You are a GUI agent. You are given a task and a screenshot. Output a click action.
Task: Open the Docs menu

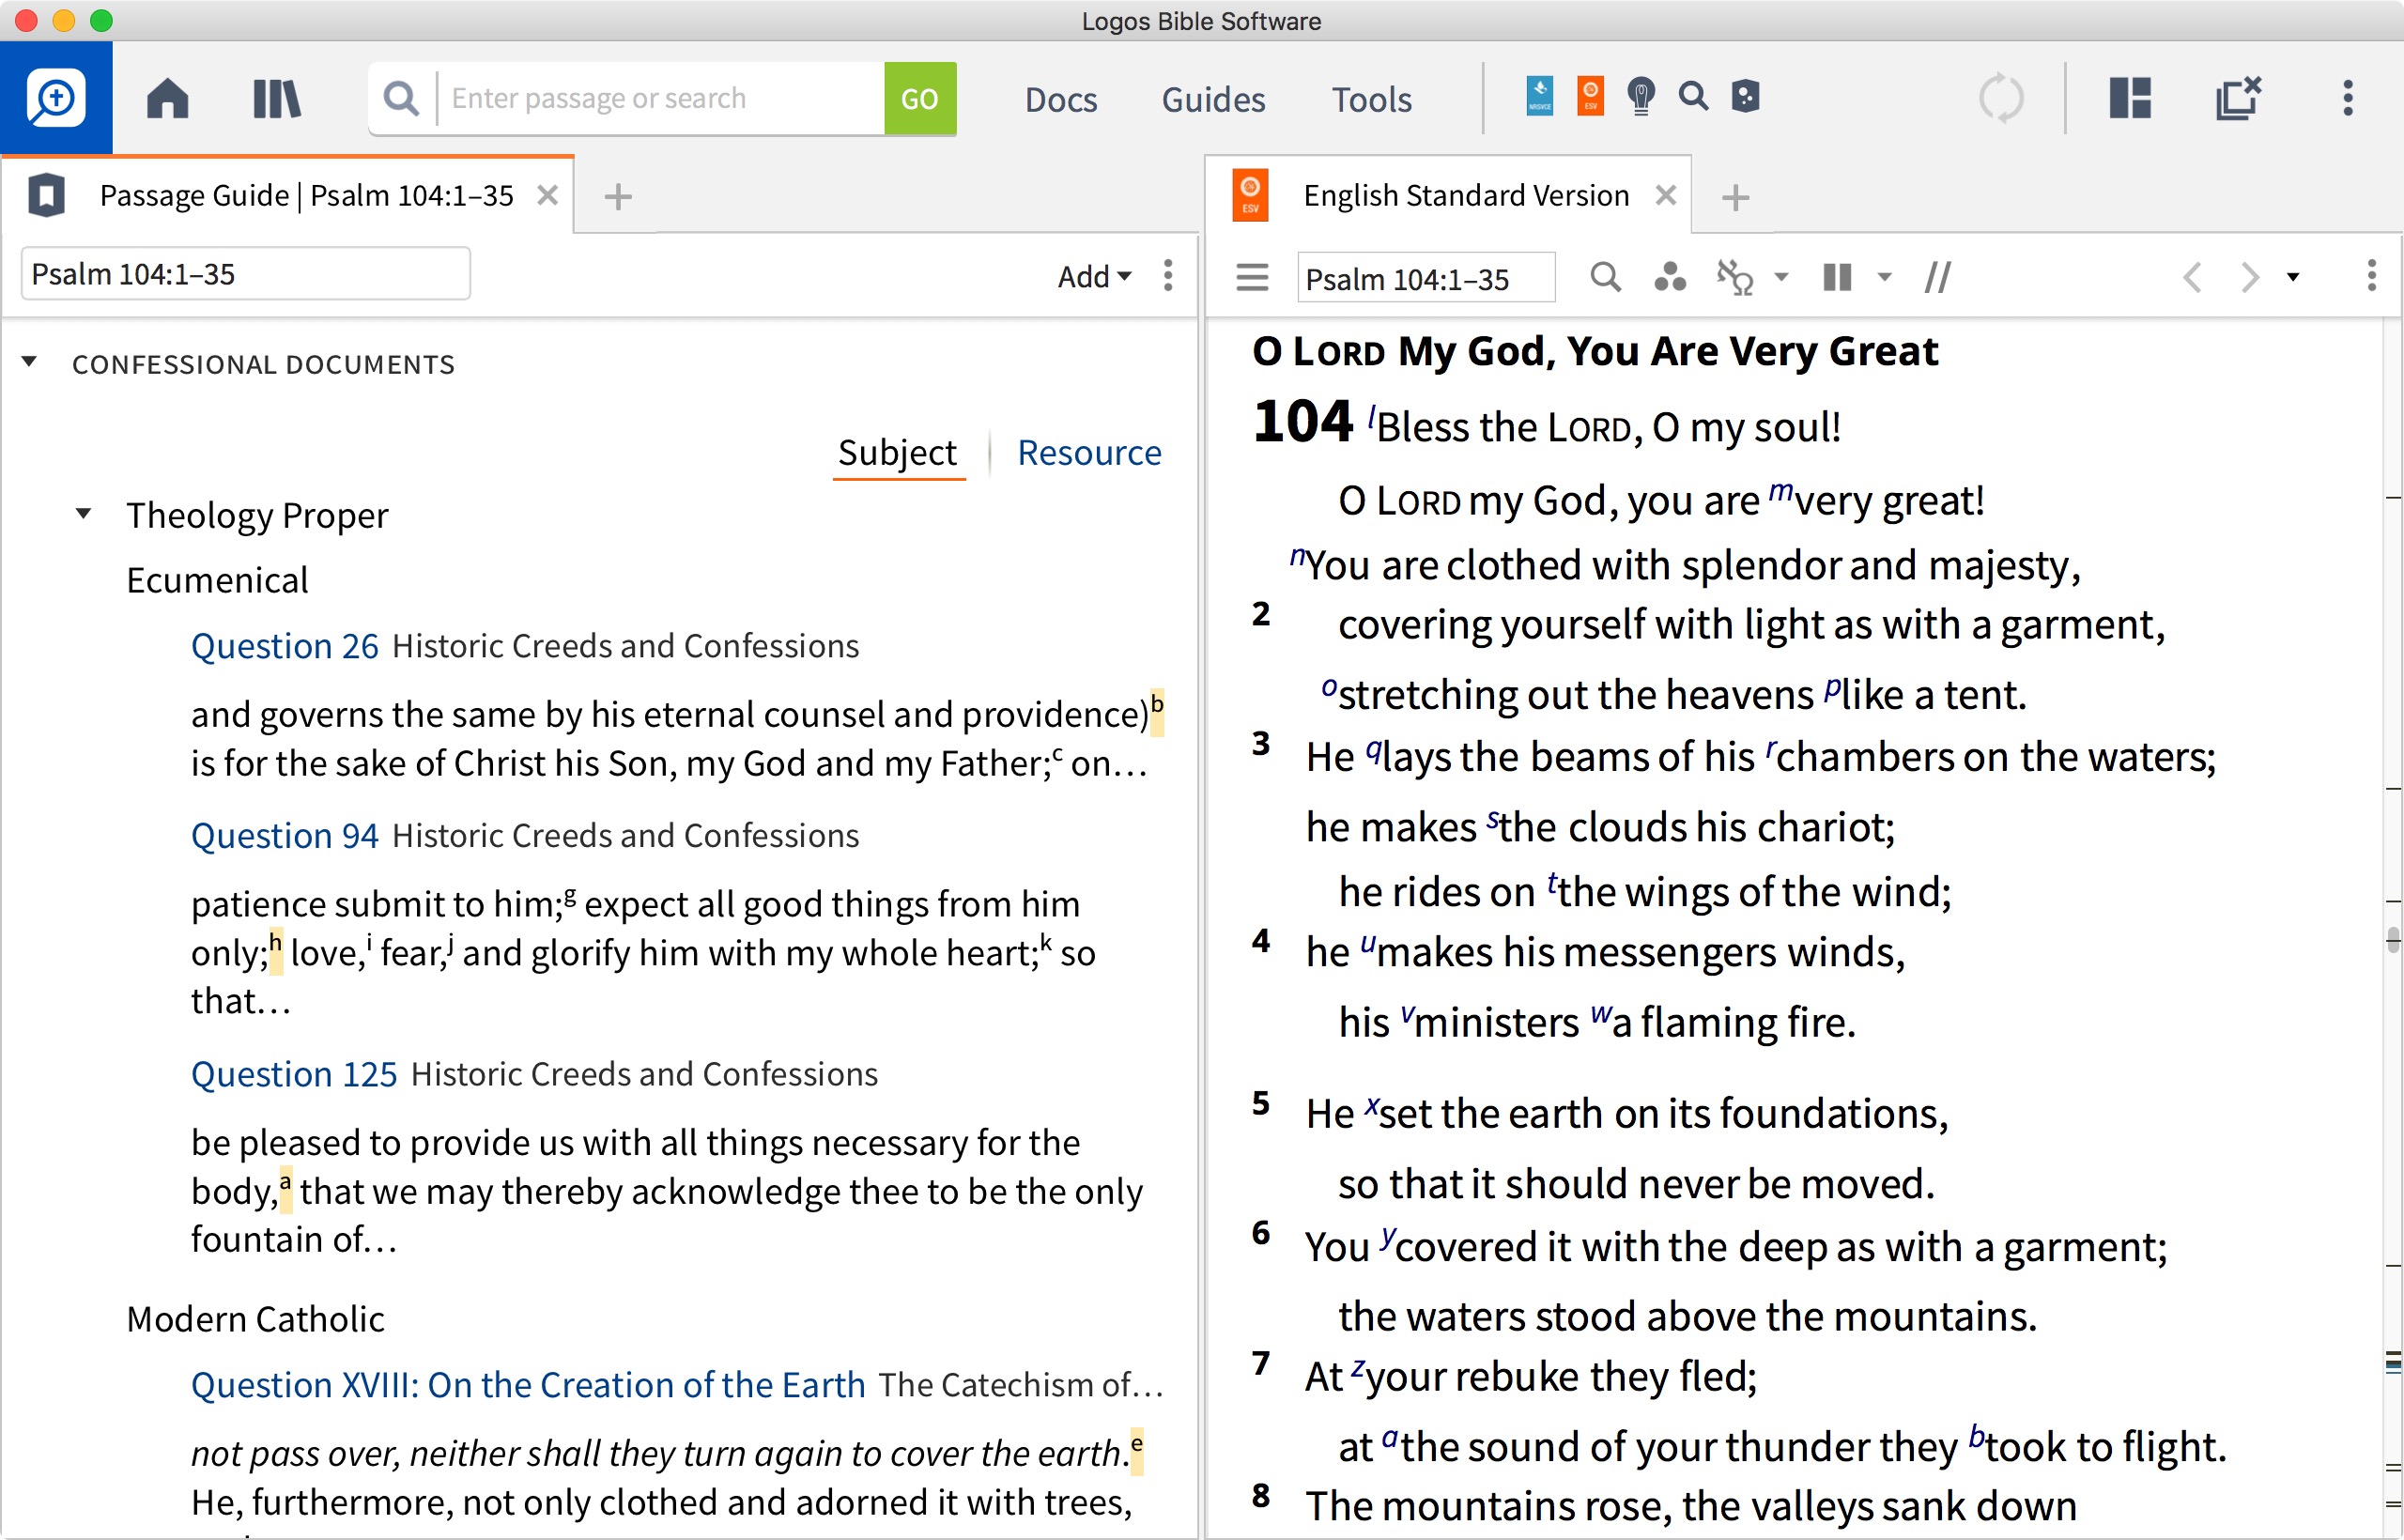point(1061,99)
